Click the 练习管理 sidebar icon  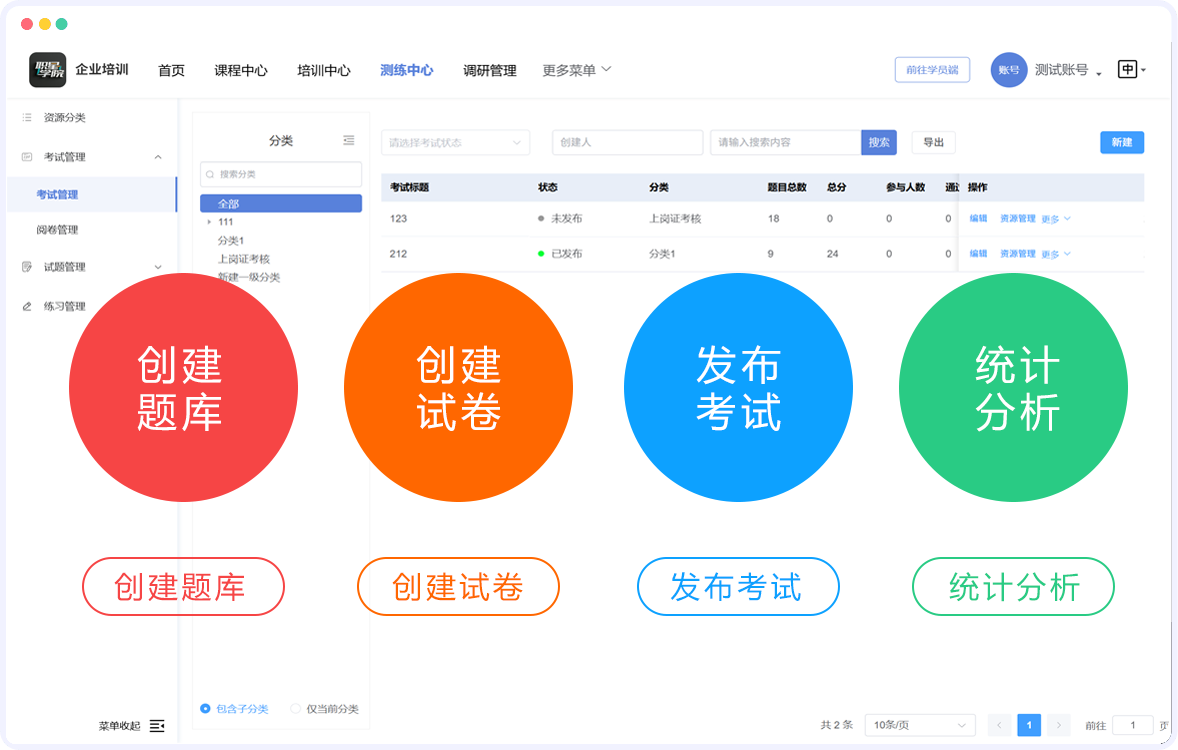pyautogui.click(x=25, y=307)
